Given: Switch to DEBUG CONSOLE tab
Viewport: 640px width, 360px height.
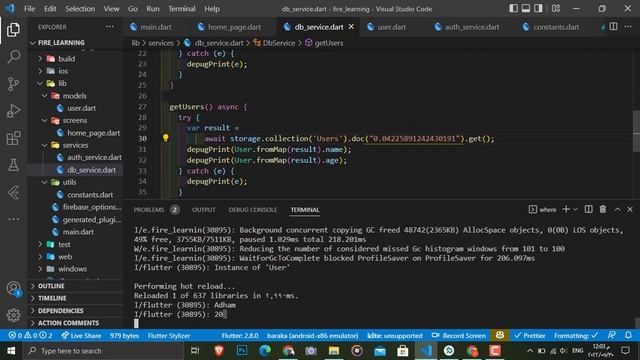Looking at the screenshot, I should tap(253, 210).
